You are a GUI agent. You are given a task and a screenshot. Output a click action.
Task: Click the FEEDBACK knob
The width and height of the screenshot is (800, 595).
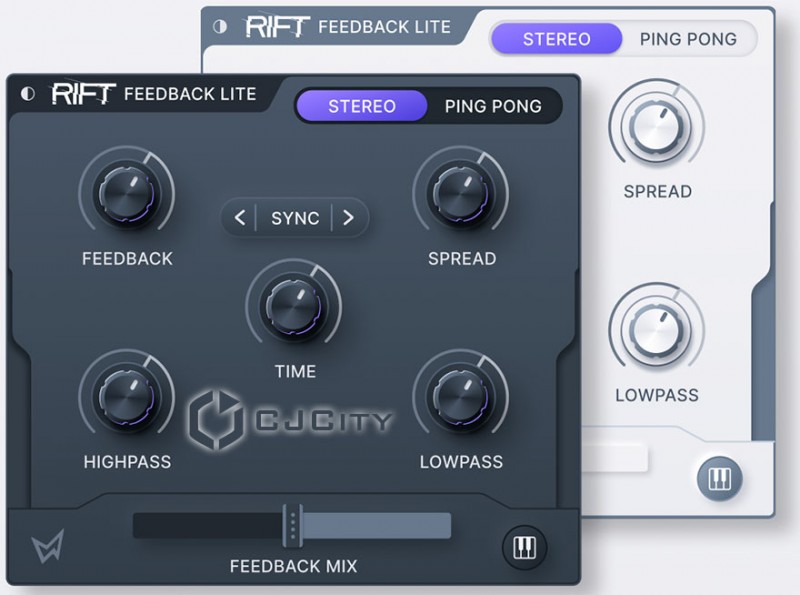tap(127, 194)
